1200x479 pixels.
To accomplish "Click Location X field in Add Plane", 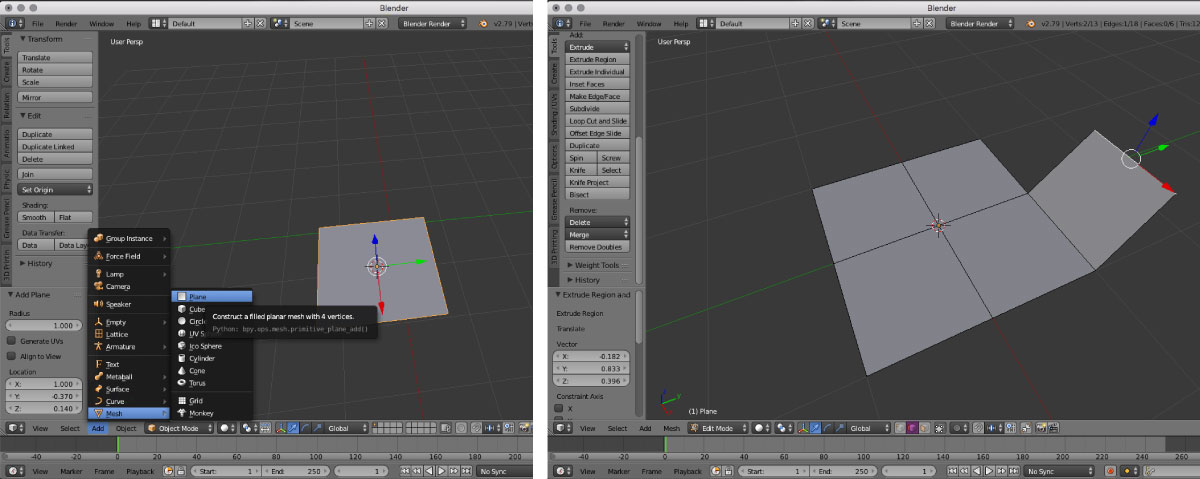I will pyautogui.click(x=45, y=384).
